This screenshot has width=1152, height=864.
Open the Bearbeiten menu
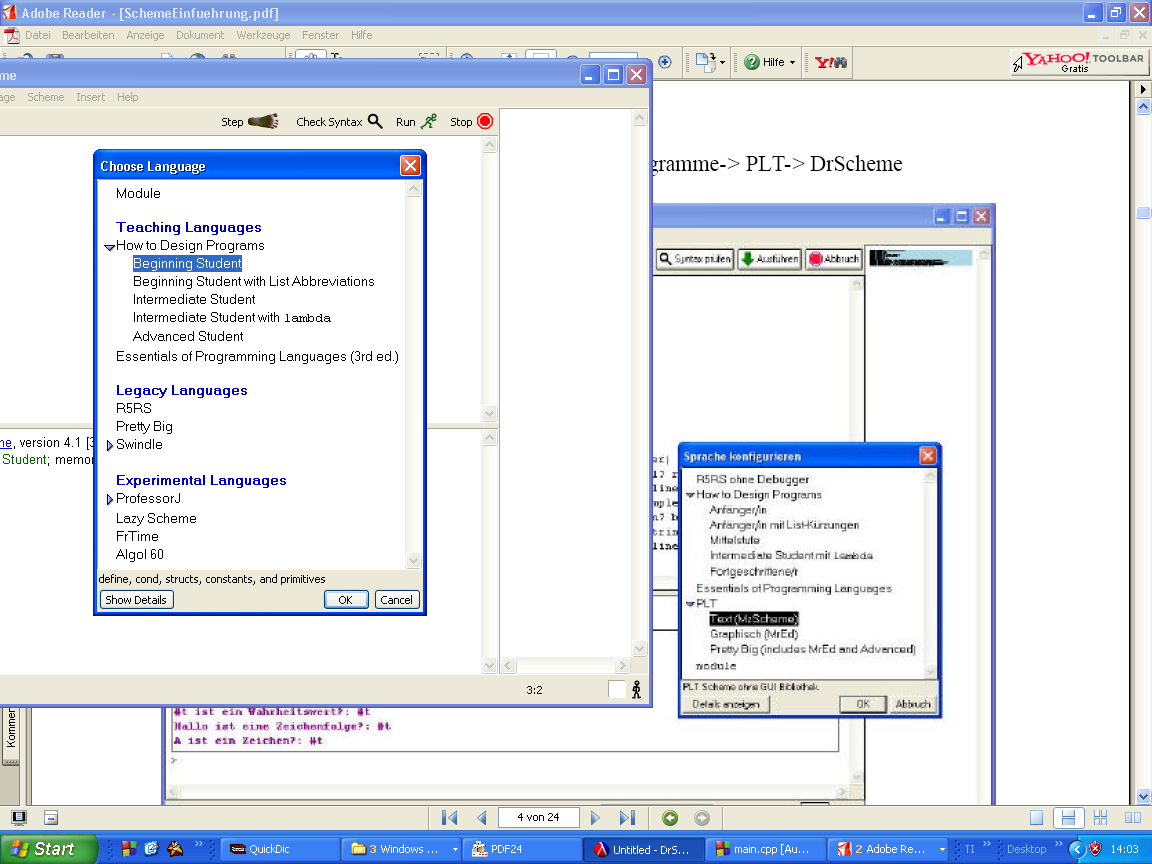tap(88, 35)
